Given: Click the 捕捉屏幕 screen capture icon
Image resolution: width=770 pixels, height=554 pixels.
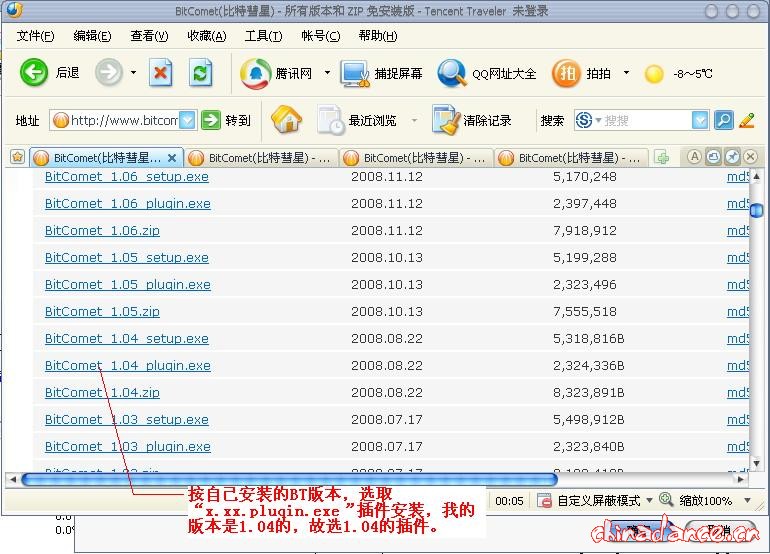Looking at the screenshot, I should (x=355, y=73).
